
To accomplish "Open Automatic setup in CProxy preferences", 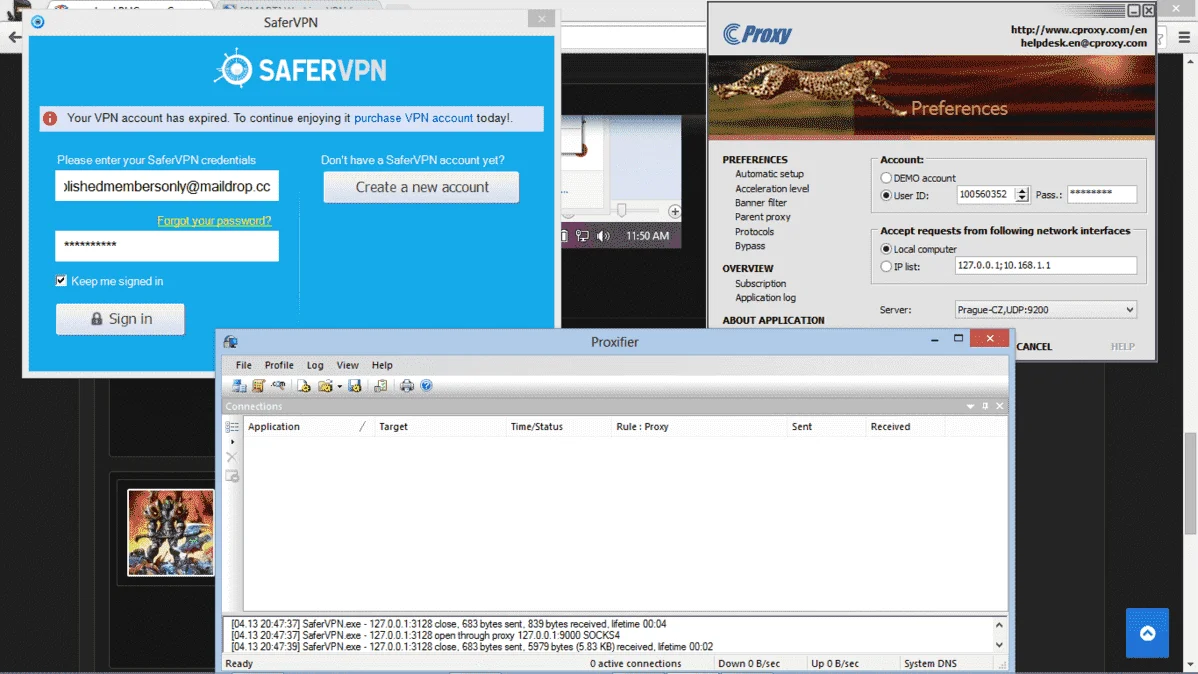I will click(769, 174).
